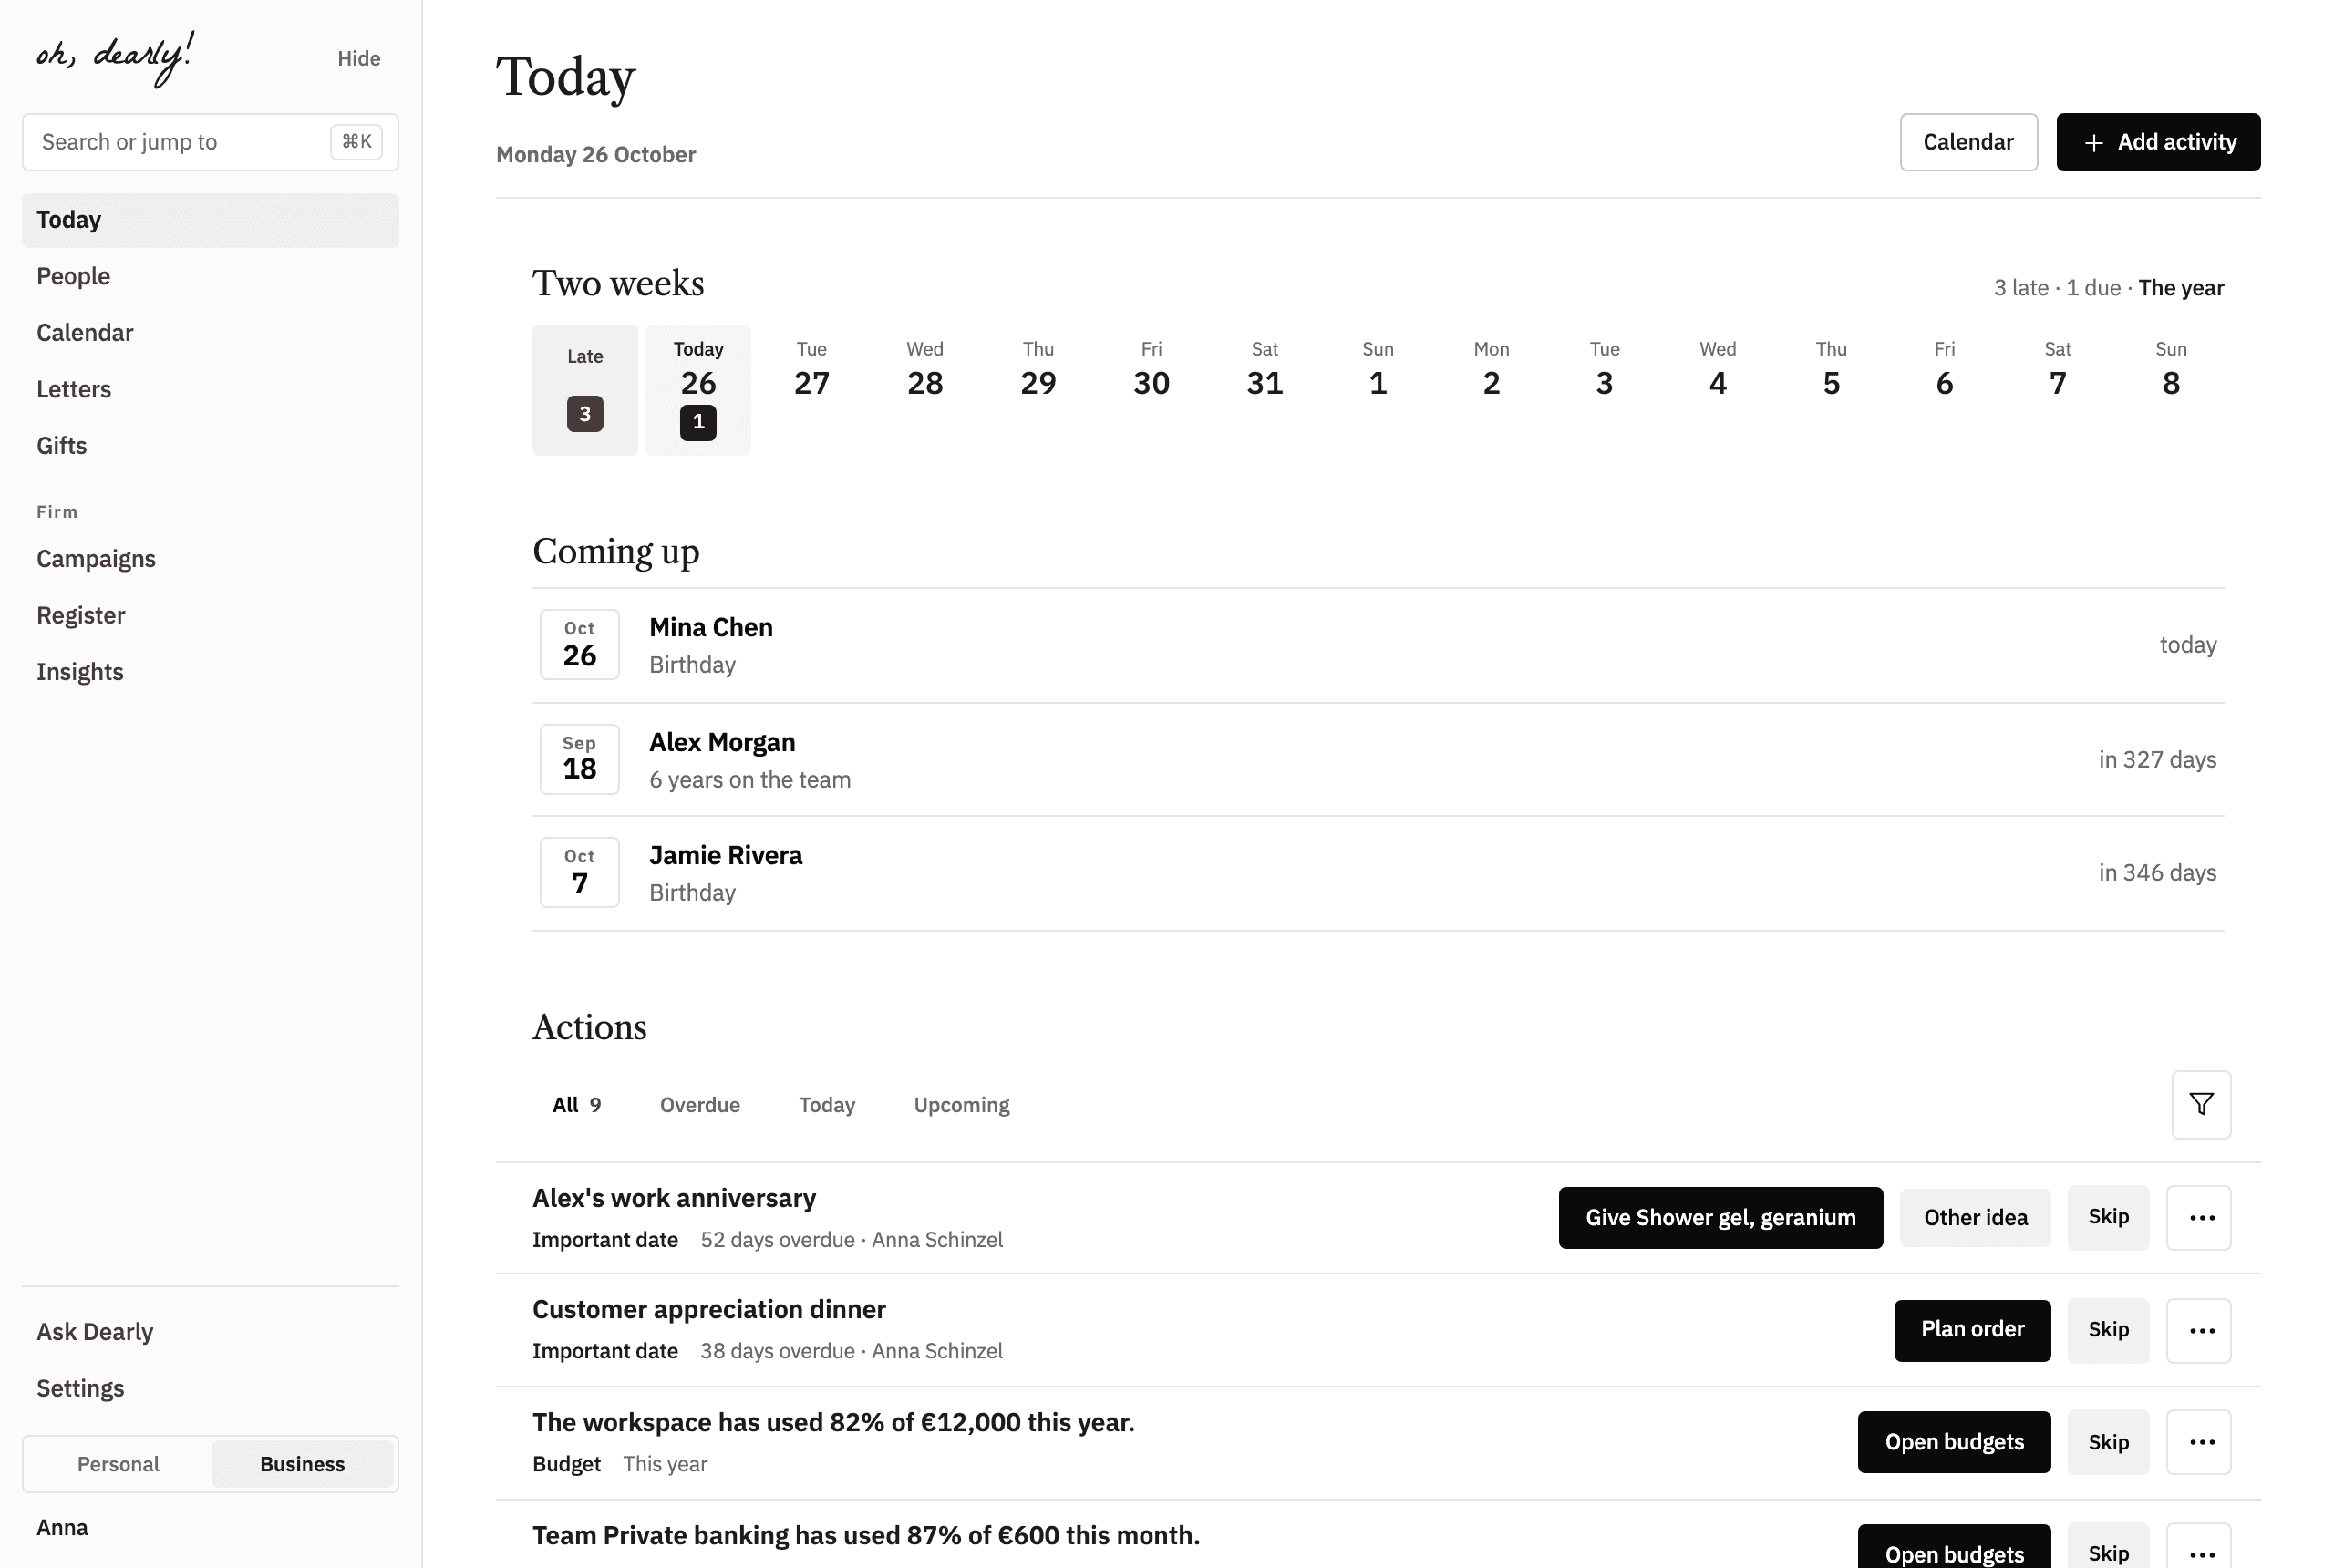Go to People in the sidebar
The height and width of the screenshot is (1568, 2334).
(210, 276)
